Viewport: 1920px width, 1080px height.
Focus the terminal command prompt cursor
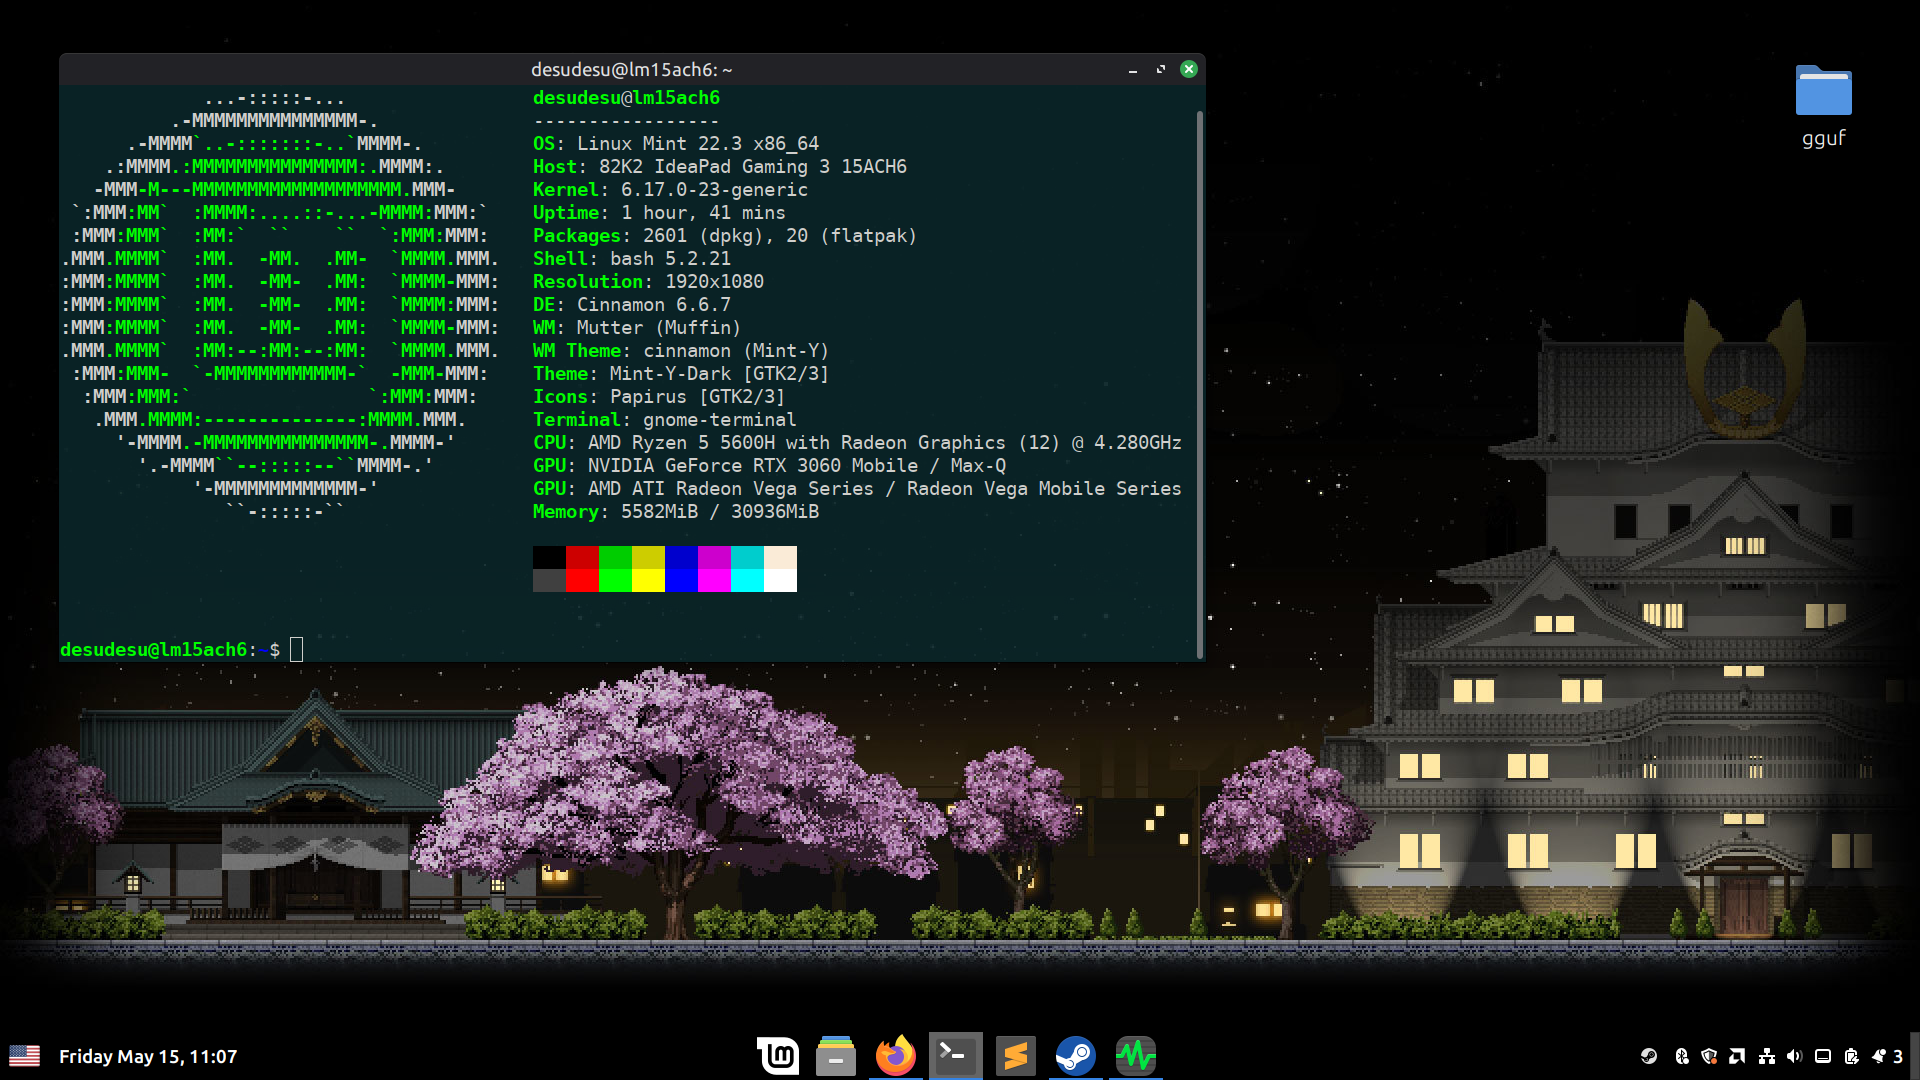point(296,650)
